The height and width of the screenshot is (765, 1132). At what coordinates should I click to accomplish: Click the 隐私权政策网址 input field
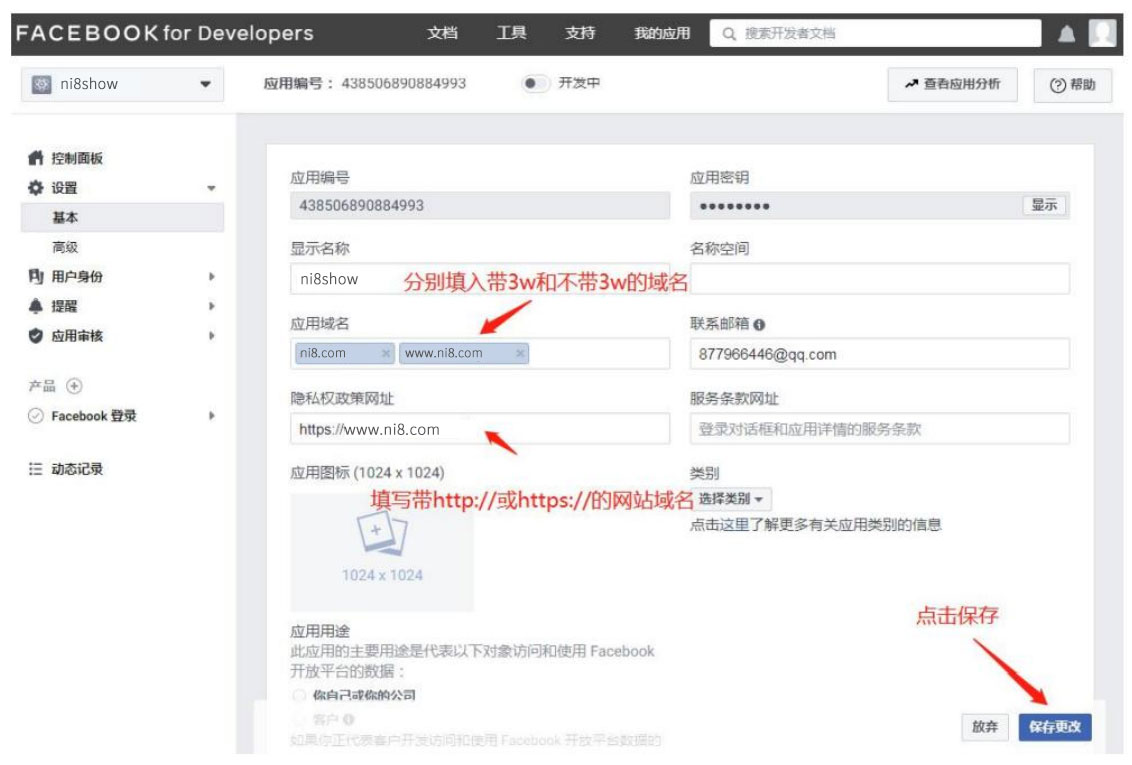point(480,429)
